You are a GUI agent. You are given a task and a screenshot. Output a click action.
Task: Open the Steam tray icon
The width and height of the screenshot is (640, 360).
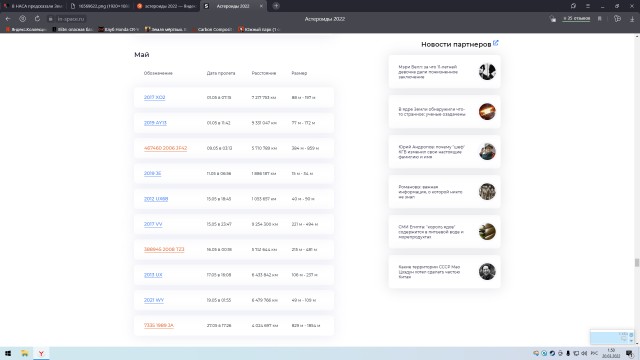click(552, 353)
